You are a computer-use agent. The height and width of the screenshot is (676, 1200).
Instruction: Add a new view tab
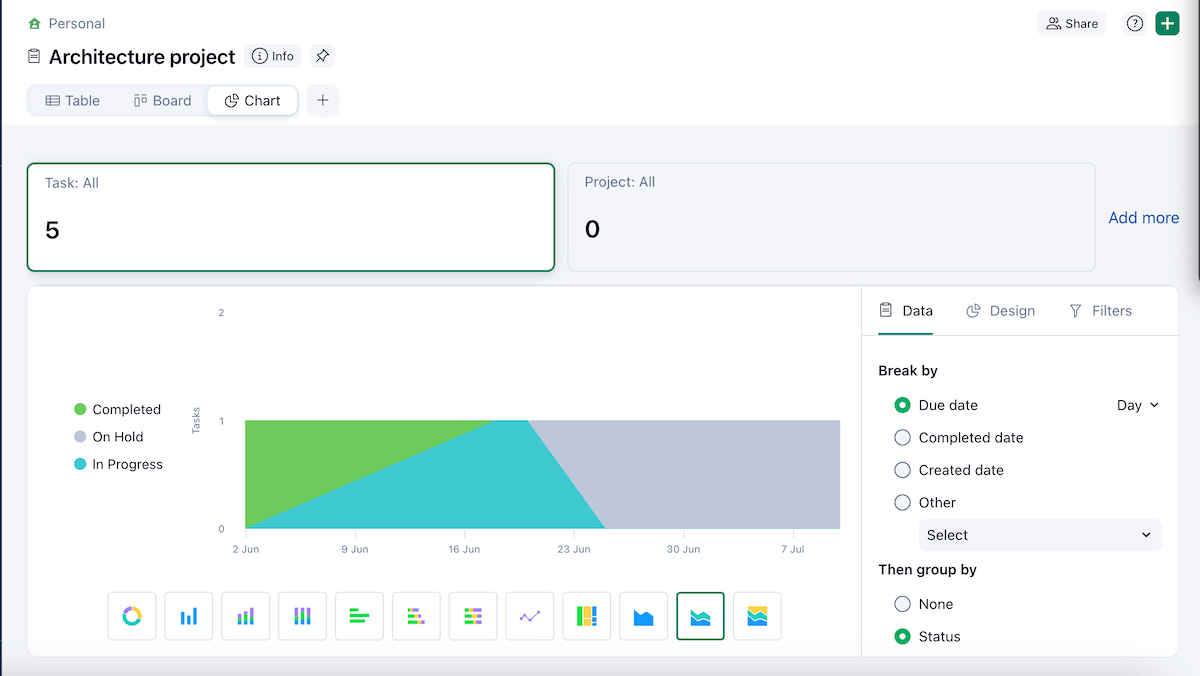322,100
